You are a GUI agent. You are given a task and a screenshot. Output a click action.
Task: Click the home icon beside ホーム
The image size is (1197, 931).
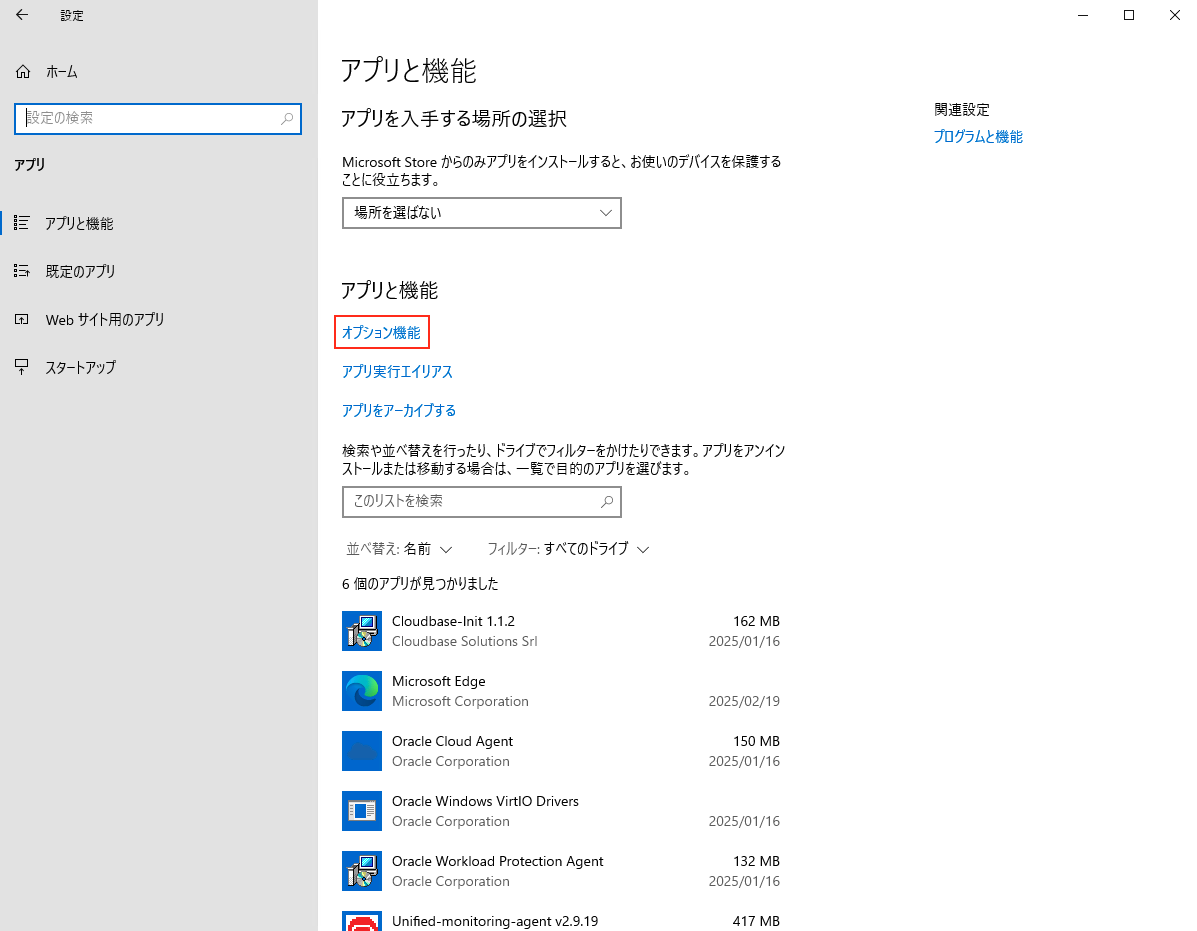(x=23, y=72)
